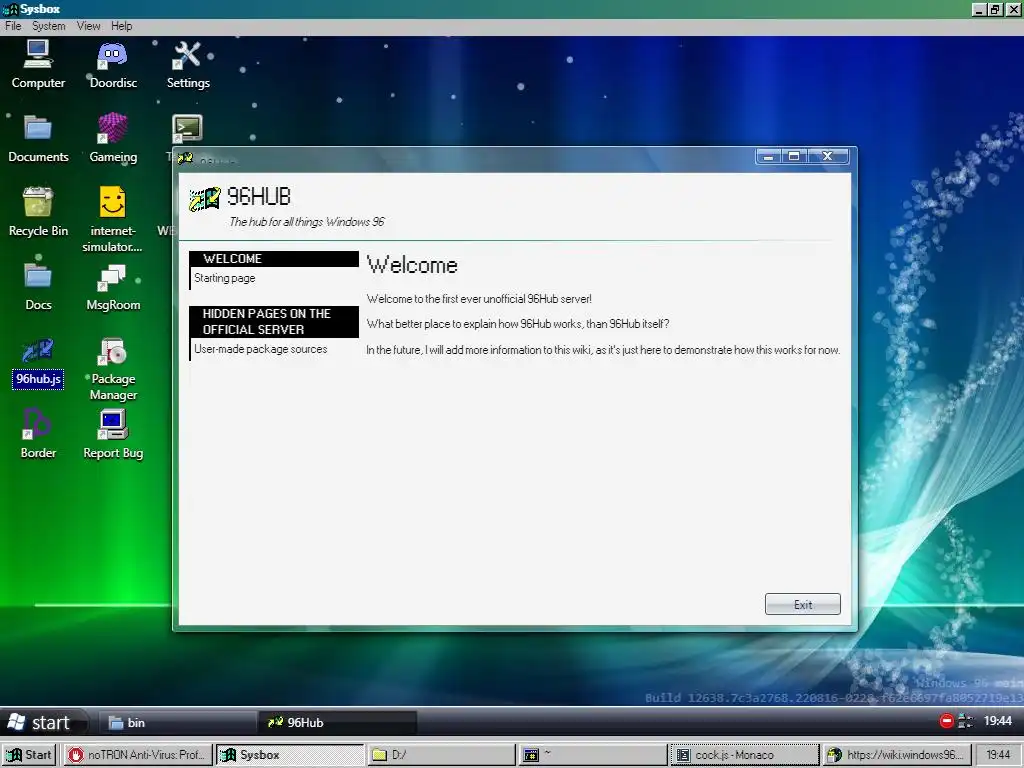
Task: Click the 96HUB logo in the header
Action: click(x=205, y=199)
